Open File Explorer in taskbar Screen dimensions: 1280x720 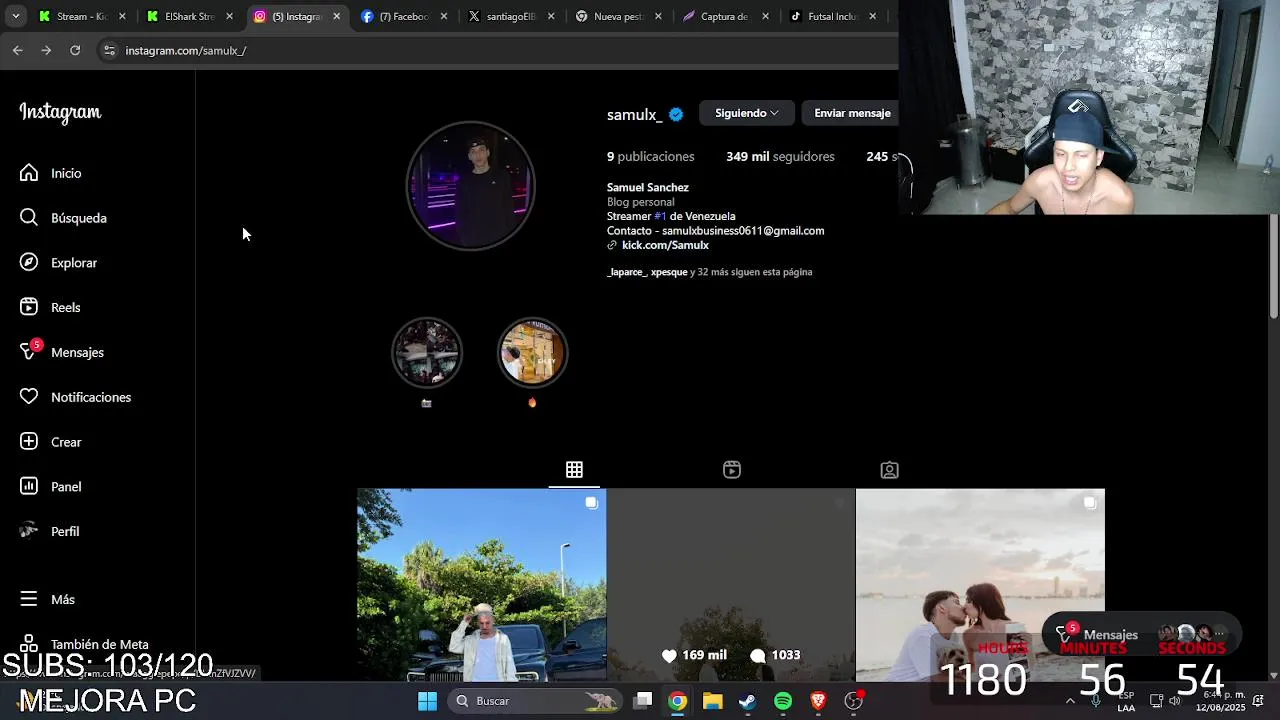tap(712, 701)
